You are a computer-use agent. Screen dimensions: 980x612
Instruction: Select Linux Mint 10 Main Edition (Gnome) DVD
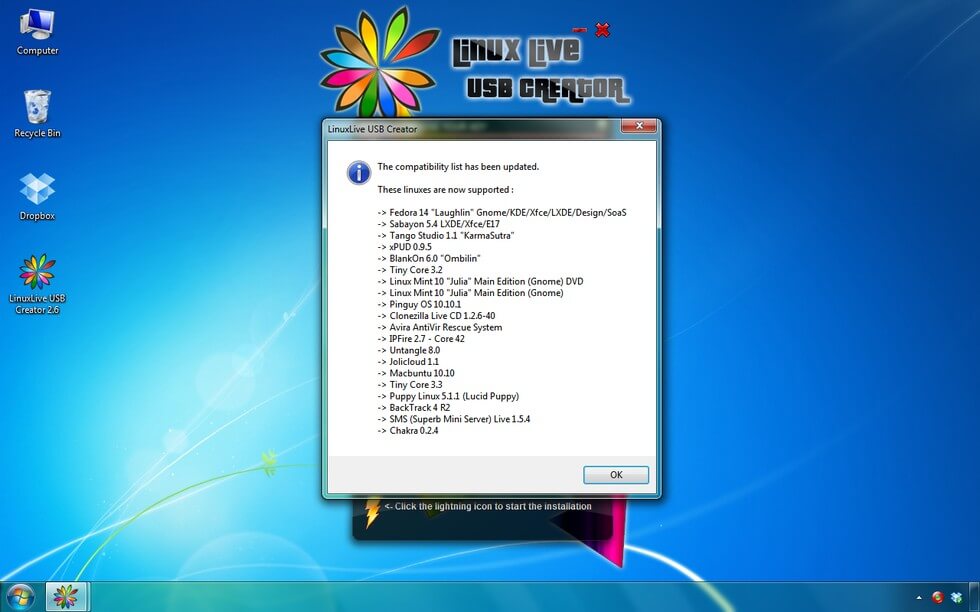click(481, 281)
